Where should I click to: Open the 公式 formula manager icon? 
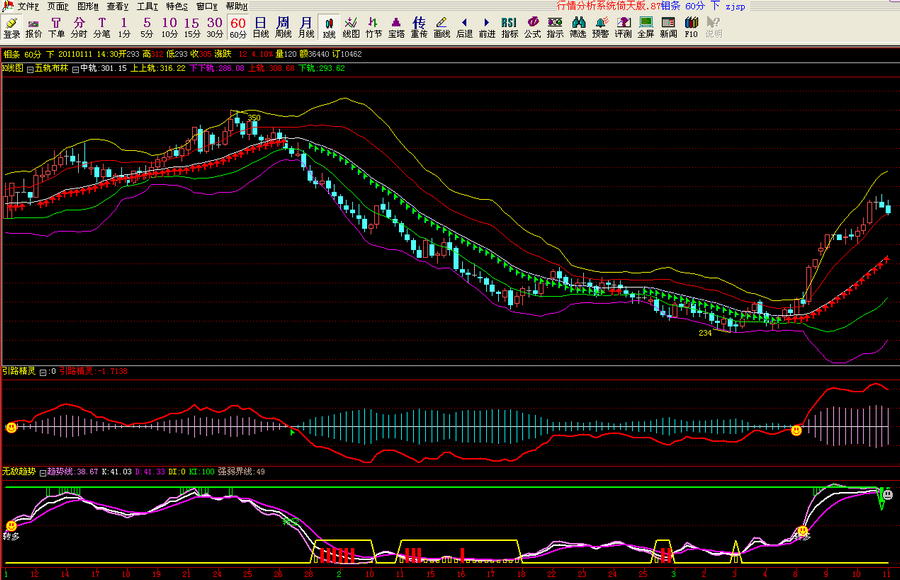click(x=532, y=27)
